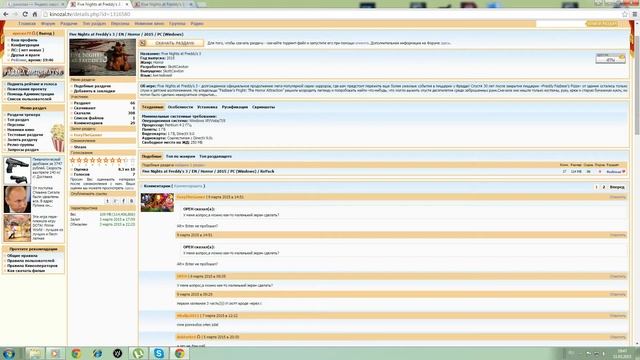Click the kinozal.tv address bar

click(331, 14)
